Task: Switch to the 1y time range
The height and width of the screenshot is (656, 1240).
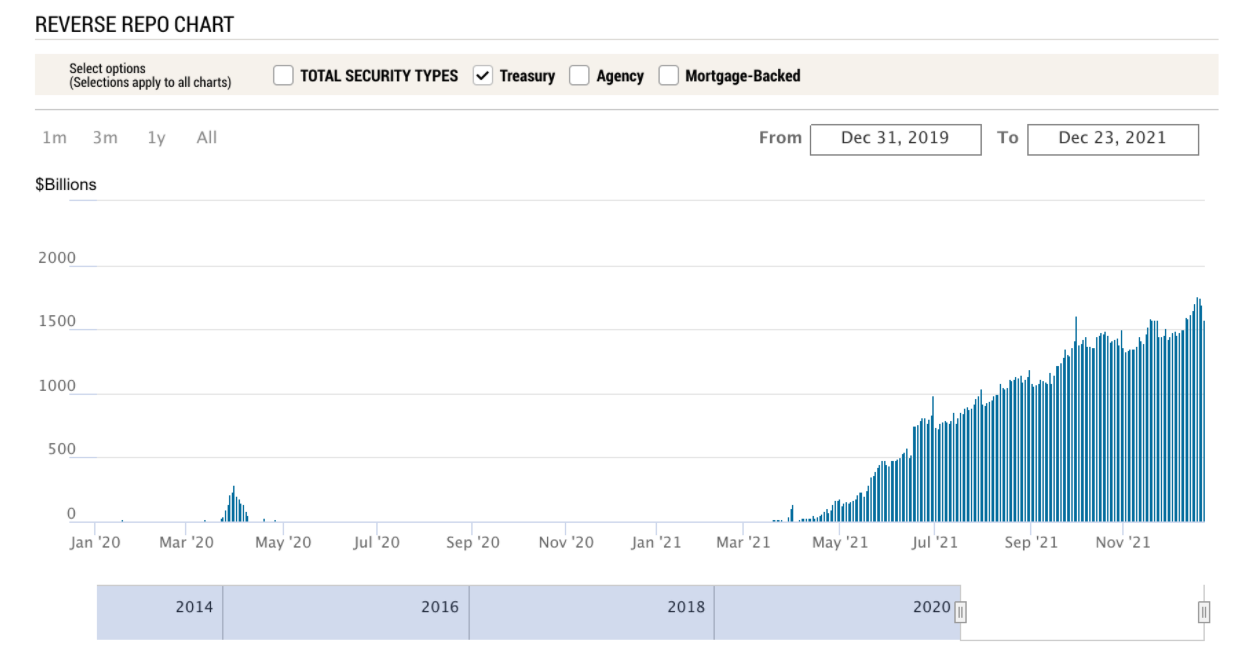Action: (x=156, y=138)
